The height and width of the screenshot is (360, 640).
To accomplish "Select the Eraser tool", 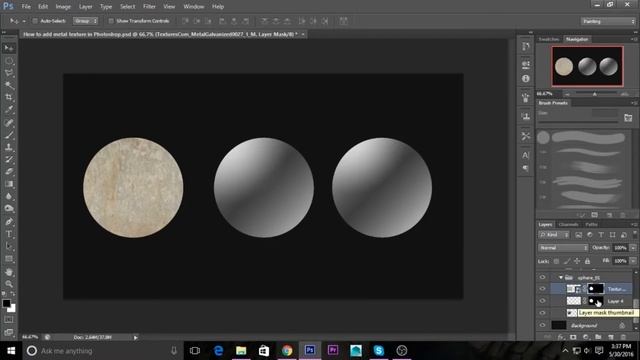I will click(9, 171).
